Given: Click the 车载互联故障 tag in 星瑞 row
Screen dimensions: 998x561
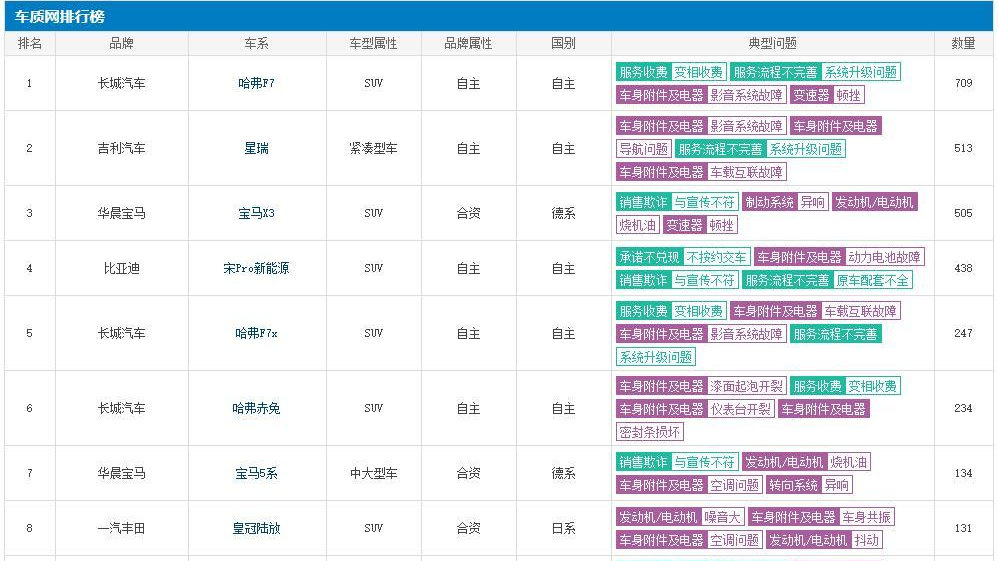Looking at the screenshot, I should pyautogui.click(x=746, y=172).
